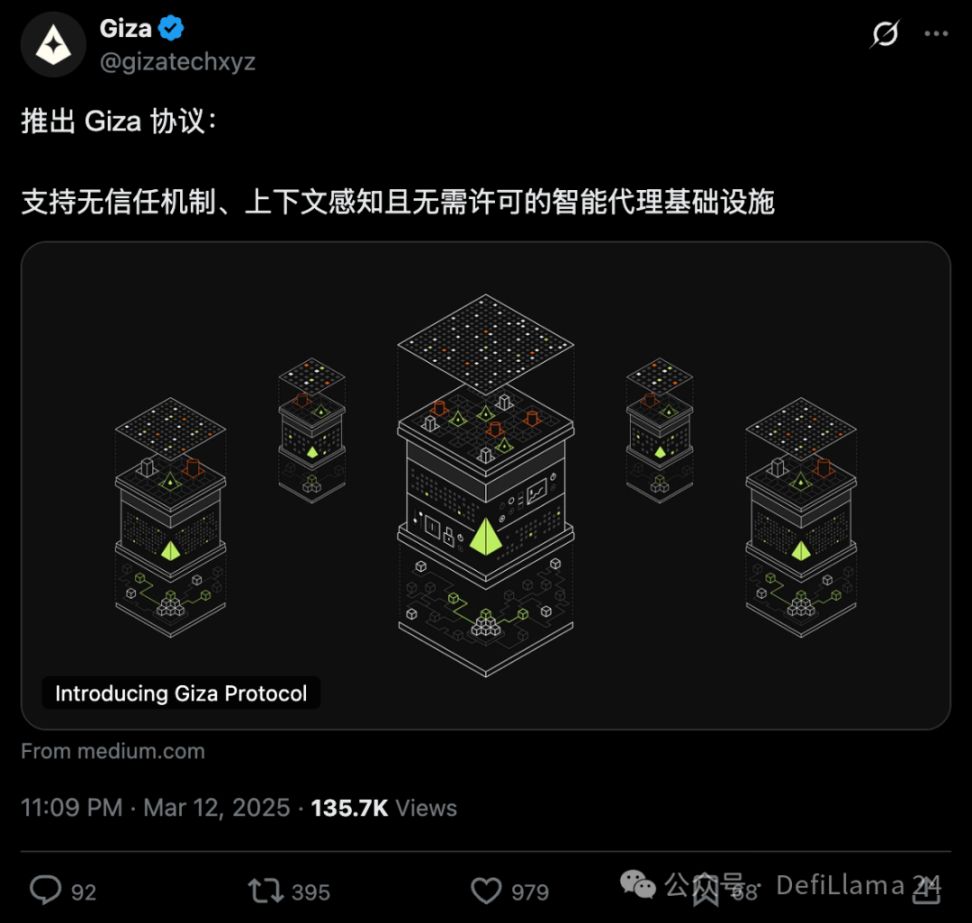Viewport: 972px width, 923px height.
Task: Click the Giza display name
Action: pyautogui.click(x=126, y=29)
